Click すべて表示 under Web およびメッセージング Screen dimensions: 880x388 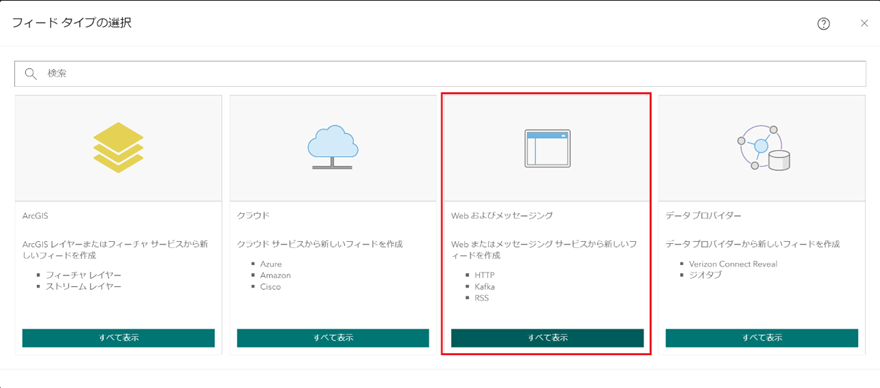[547, 338]
